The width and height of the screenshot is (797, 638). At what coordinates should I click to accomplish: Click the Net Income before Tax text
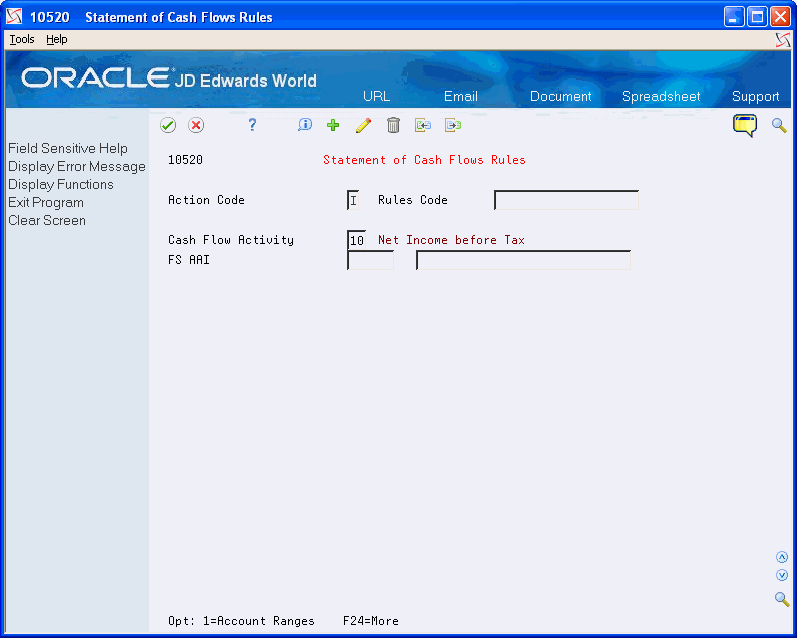point(451,240)
